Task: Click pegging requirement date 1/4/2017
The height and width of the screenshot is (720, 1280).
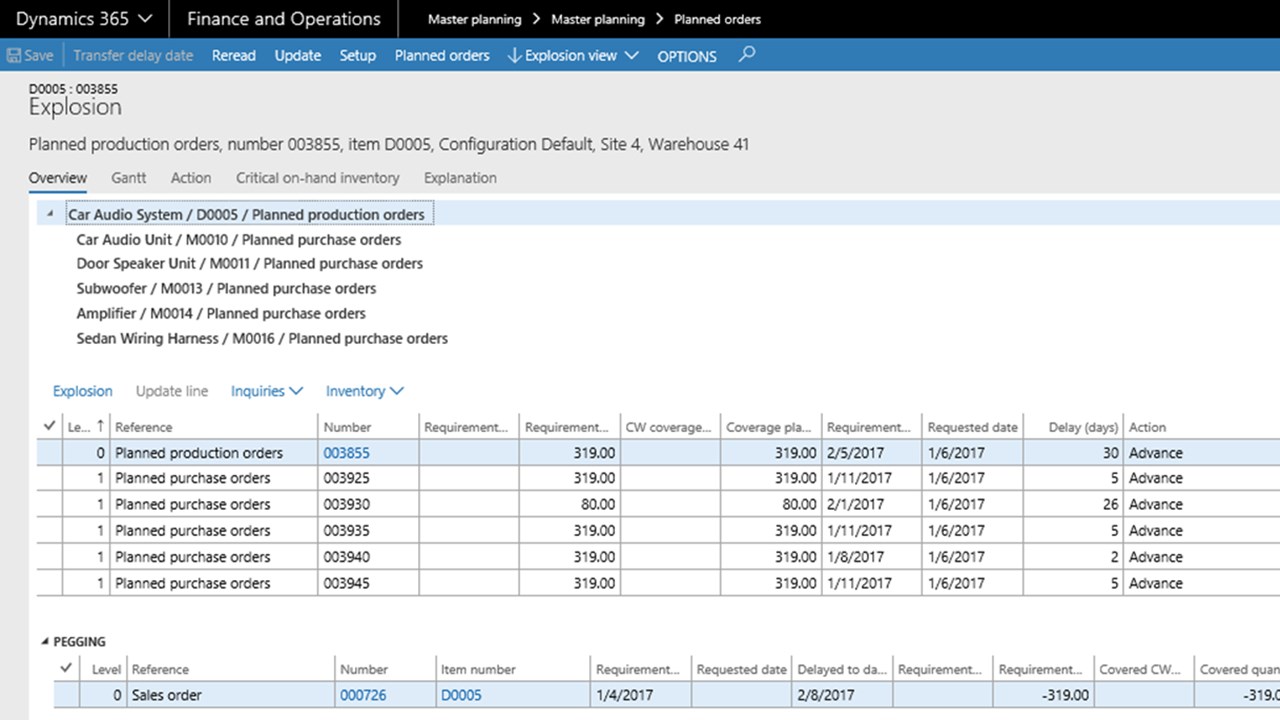Action: point(641,695)
